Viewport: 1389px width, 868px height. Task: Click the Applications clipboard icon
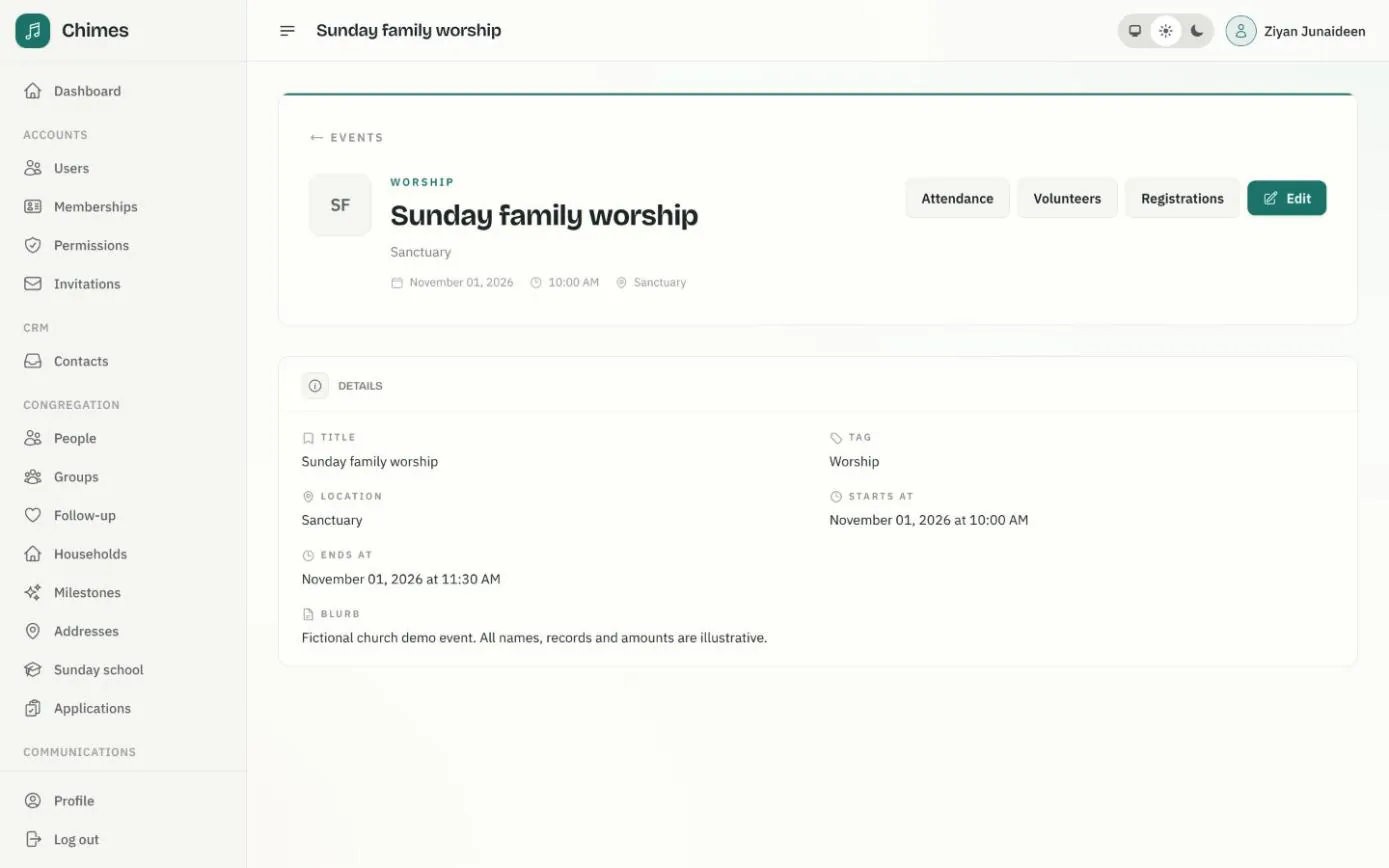pos(33,708)
